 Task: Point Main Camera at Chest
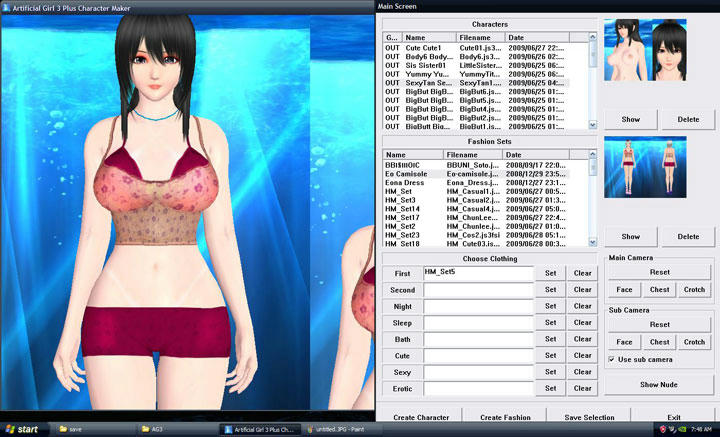[x=659, y=290]
